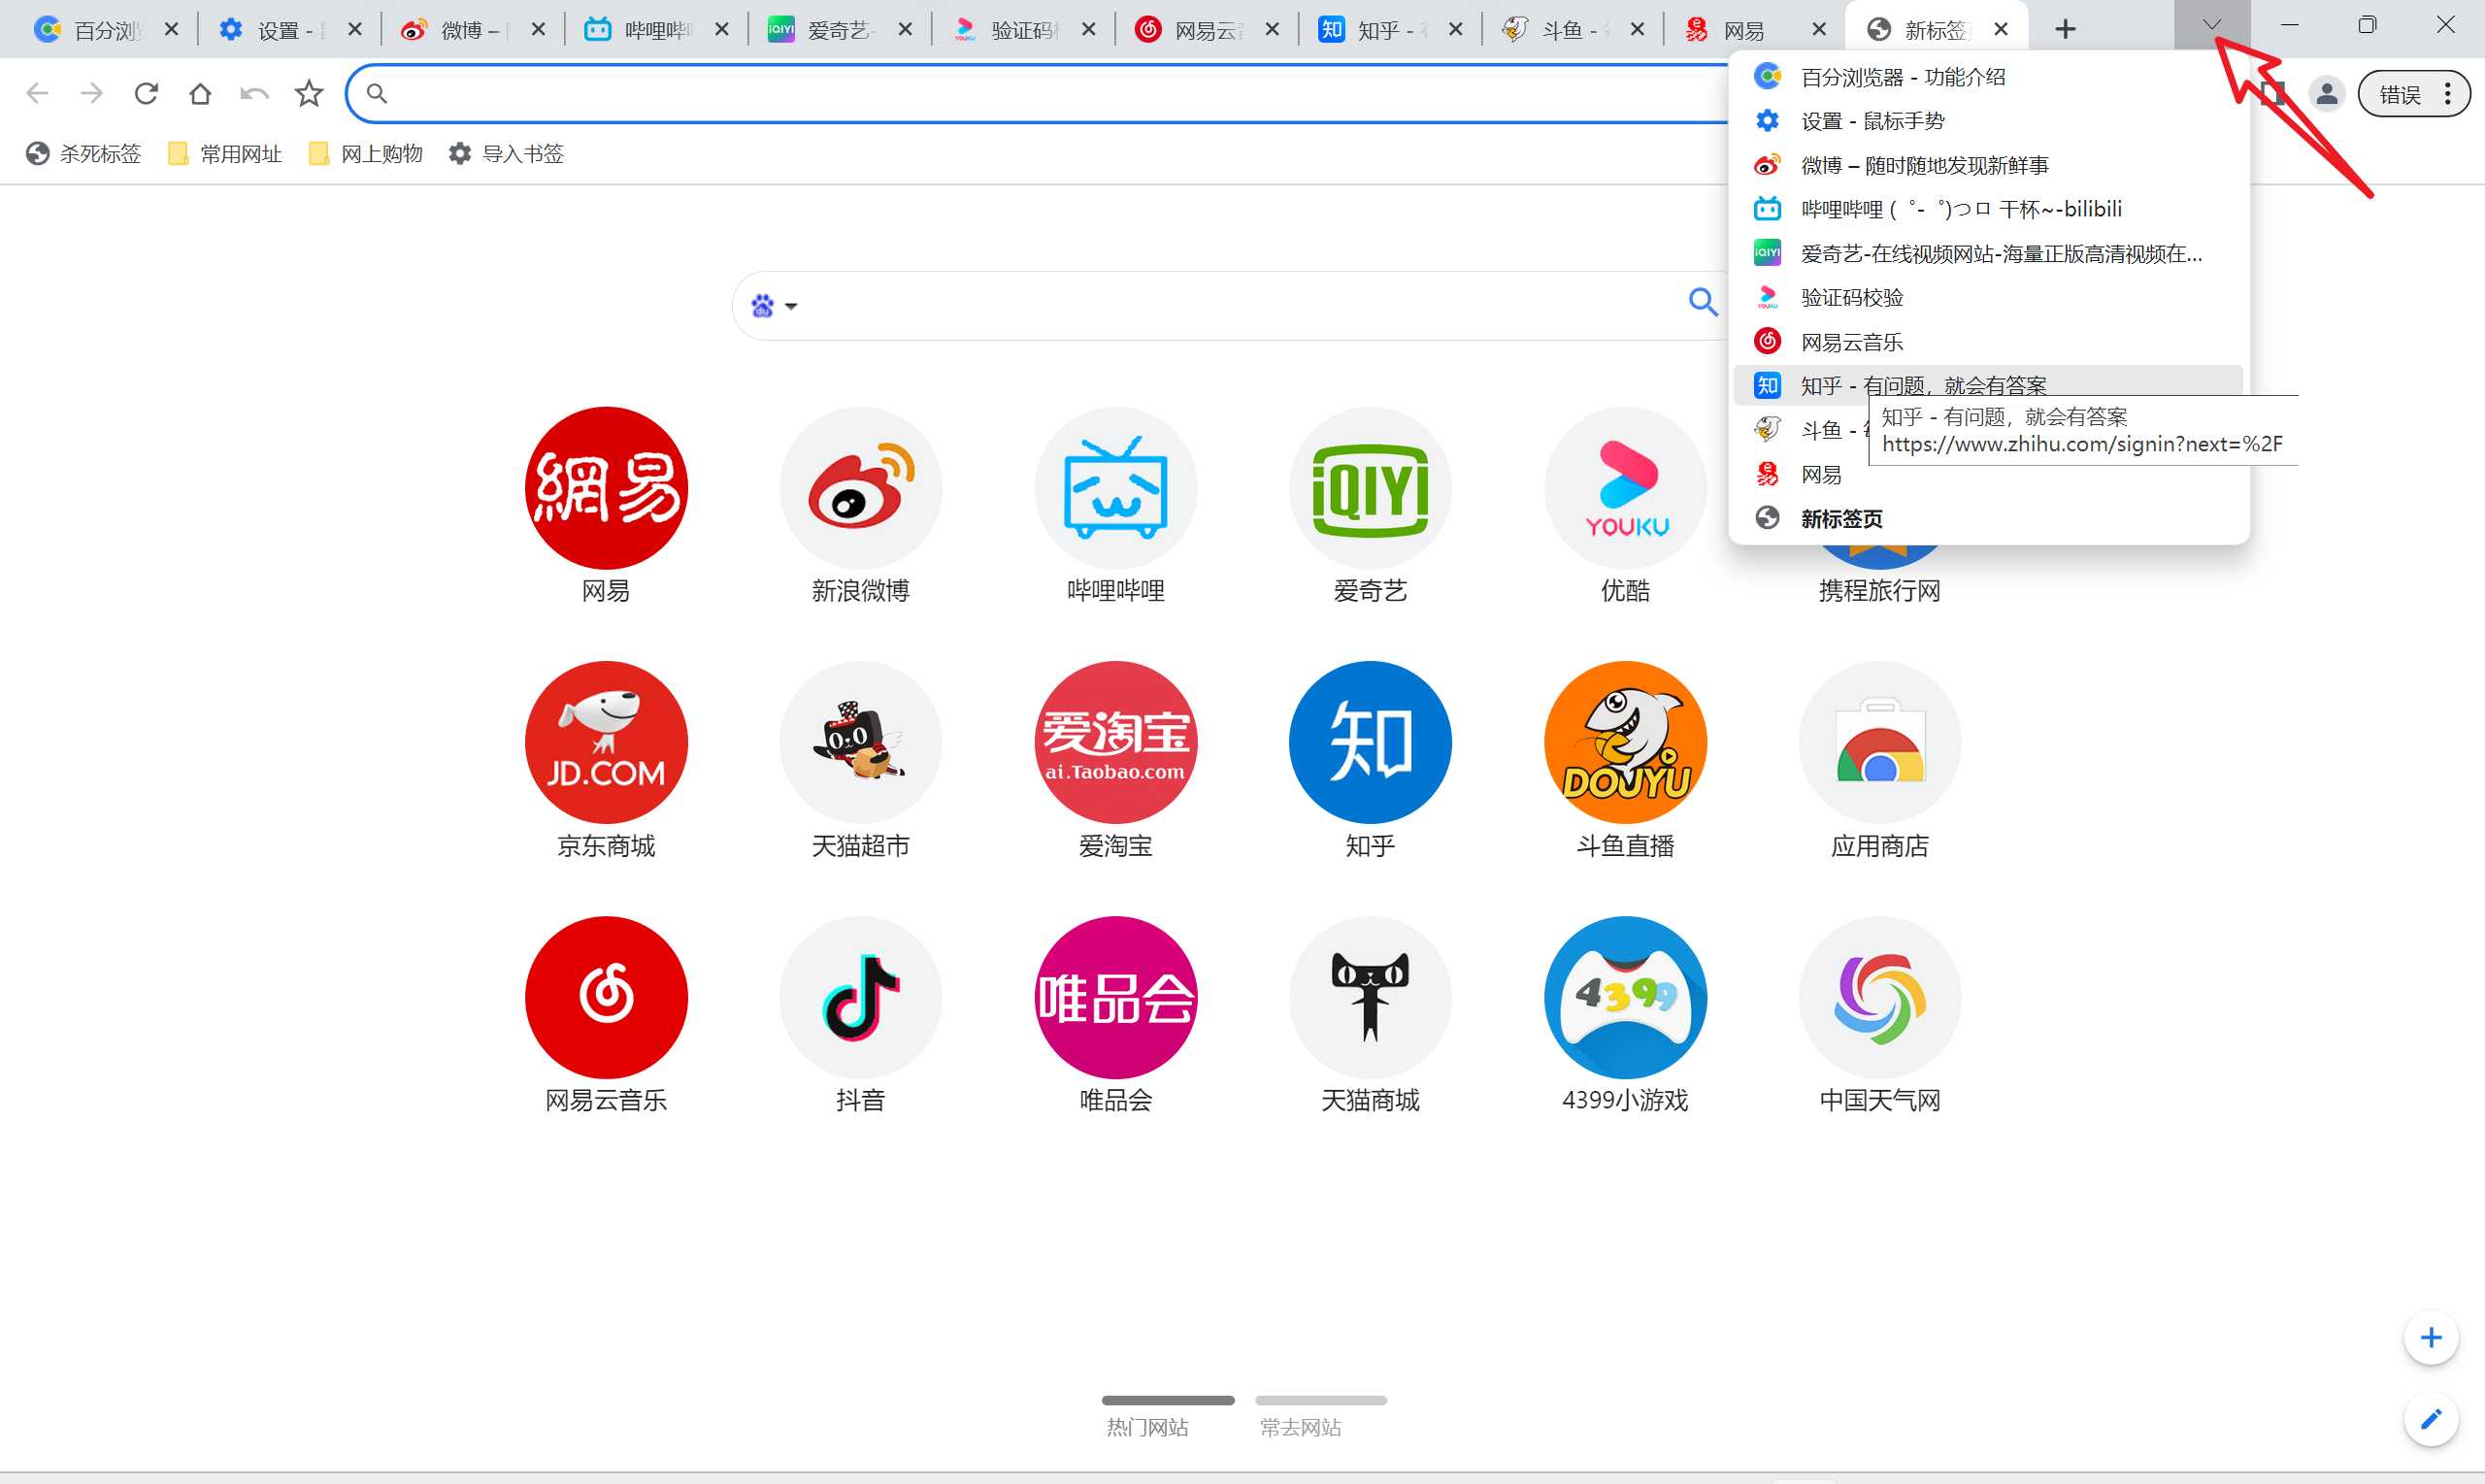
Task: Click the undo closed tab arrow
Action: point(254,94)
